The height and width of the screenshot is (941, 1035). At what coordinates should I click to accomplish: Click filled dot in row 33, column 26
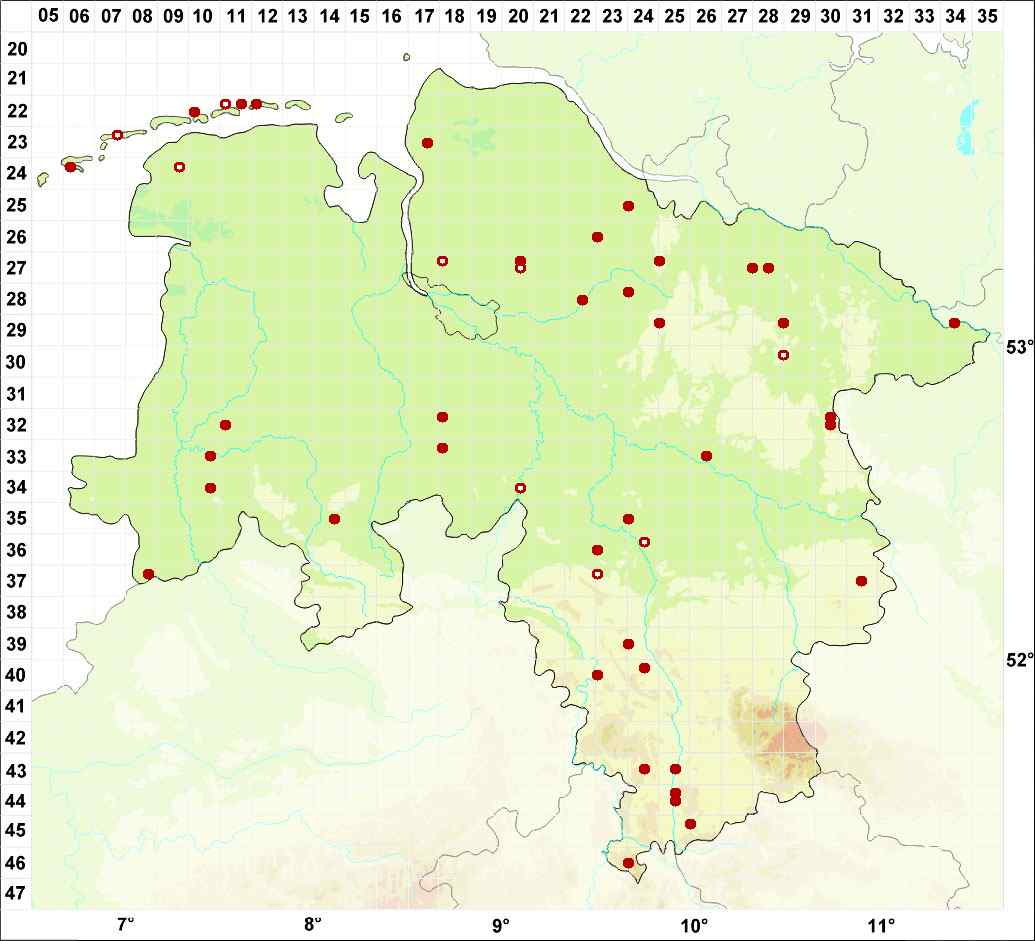coord(706,456)
